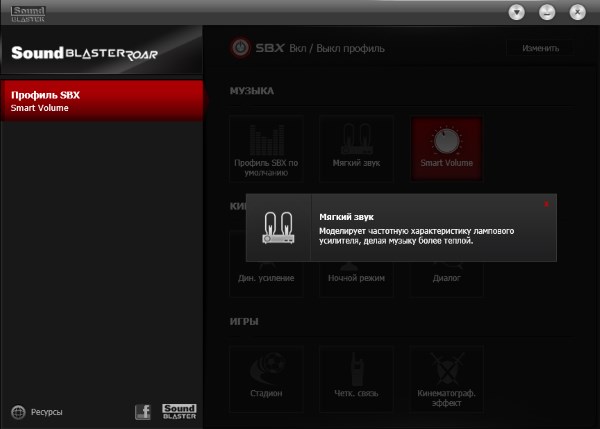
Task: Click the Вкл / Выкл профиль label
Action: tap(337, 49)
